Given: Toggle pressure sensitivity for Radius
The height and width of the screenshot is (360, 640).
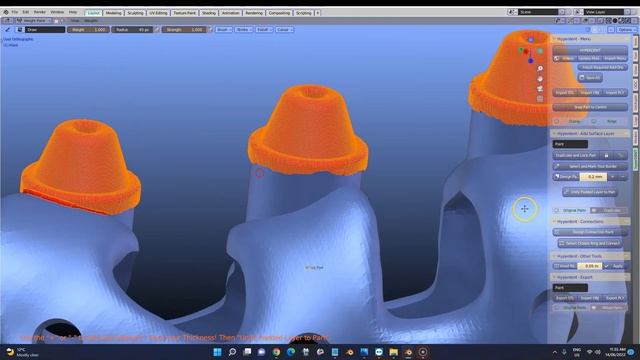Looking at the screenshot, I should click(x=157, y=30).
